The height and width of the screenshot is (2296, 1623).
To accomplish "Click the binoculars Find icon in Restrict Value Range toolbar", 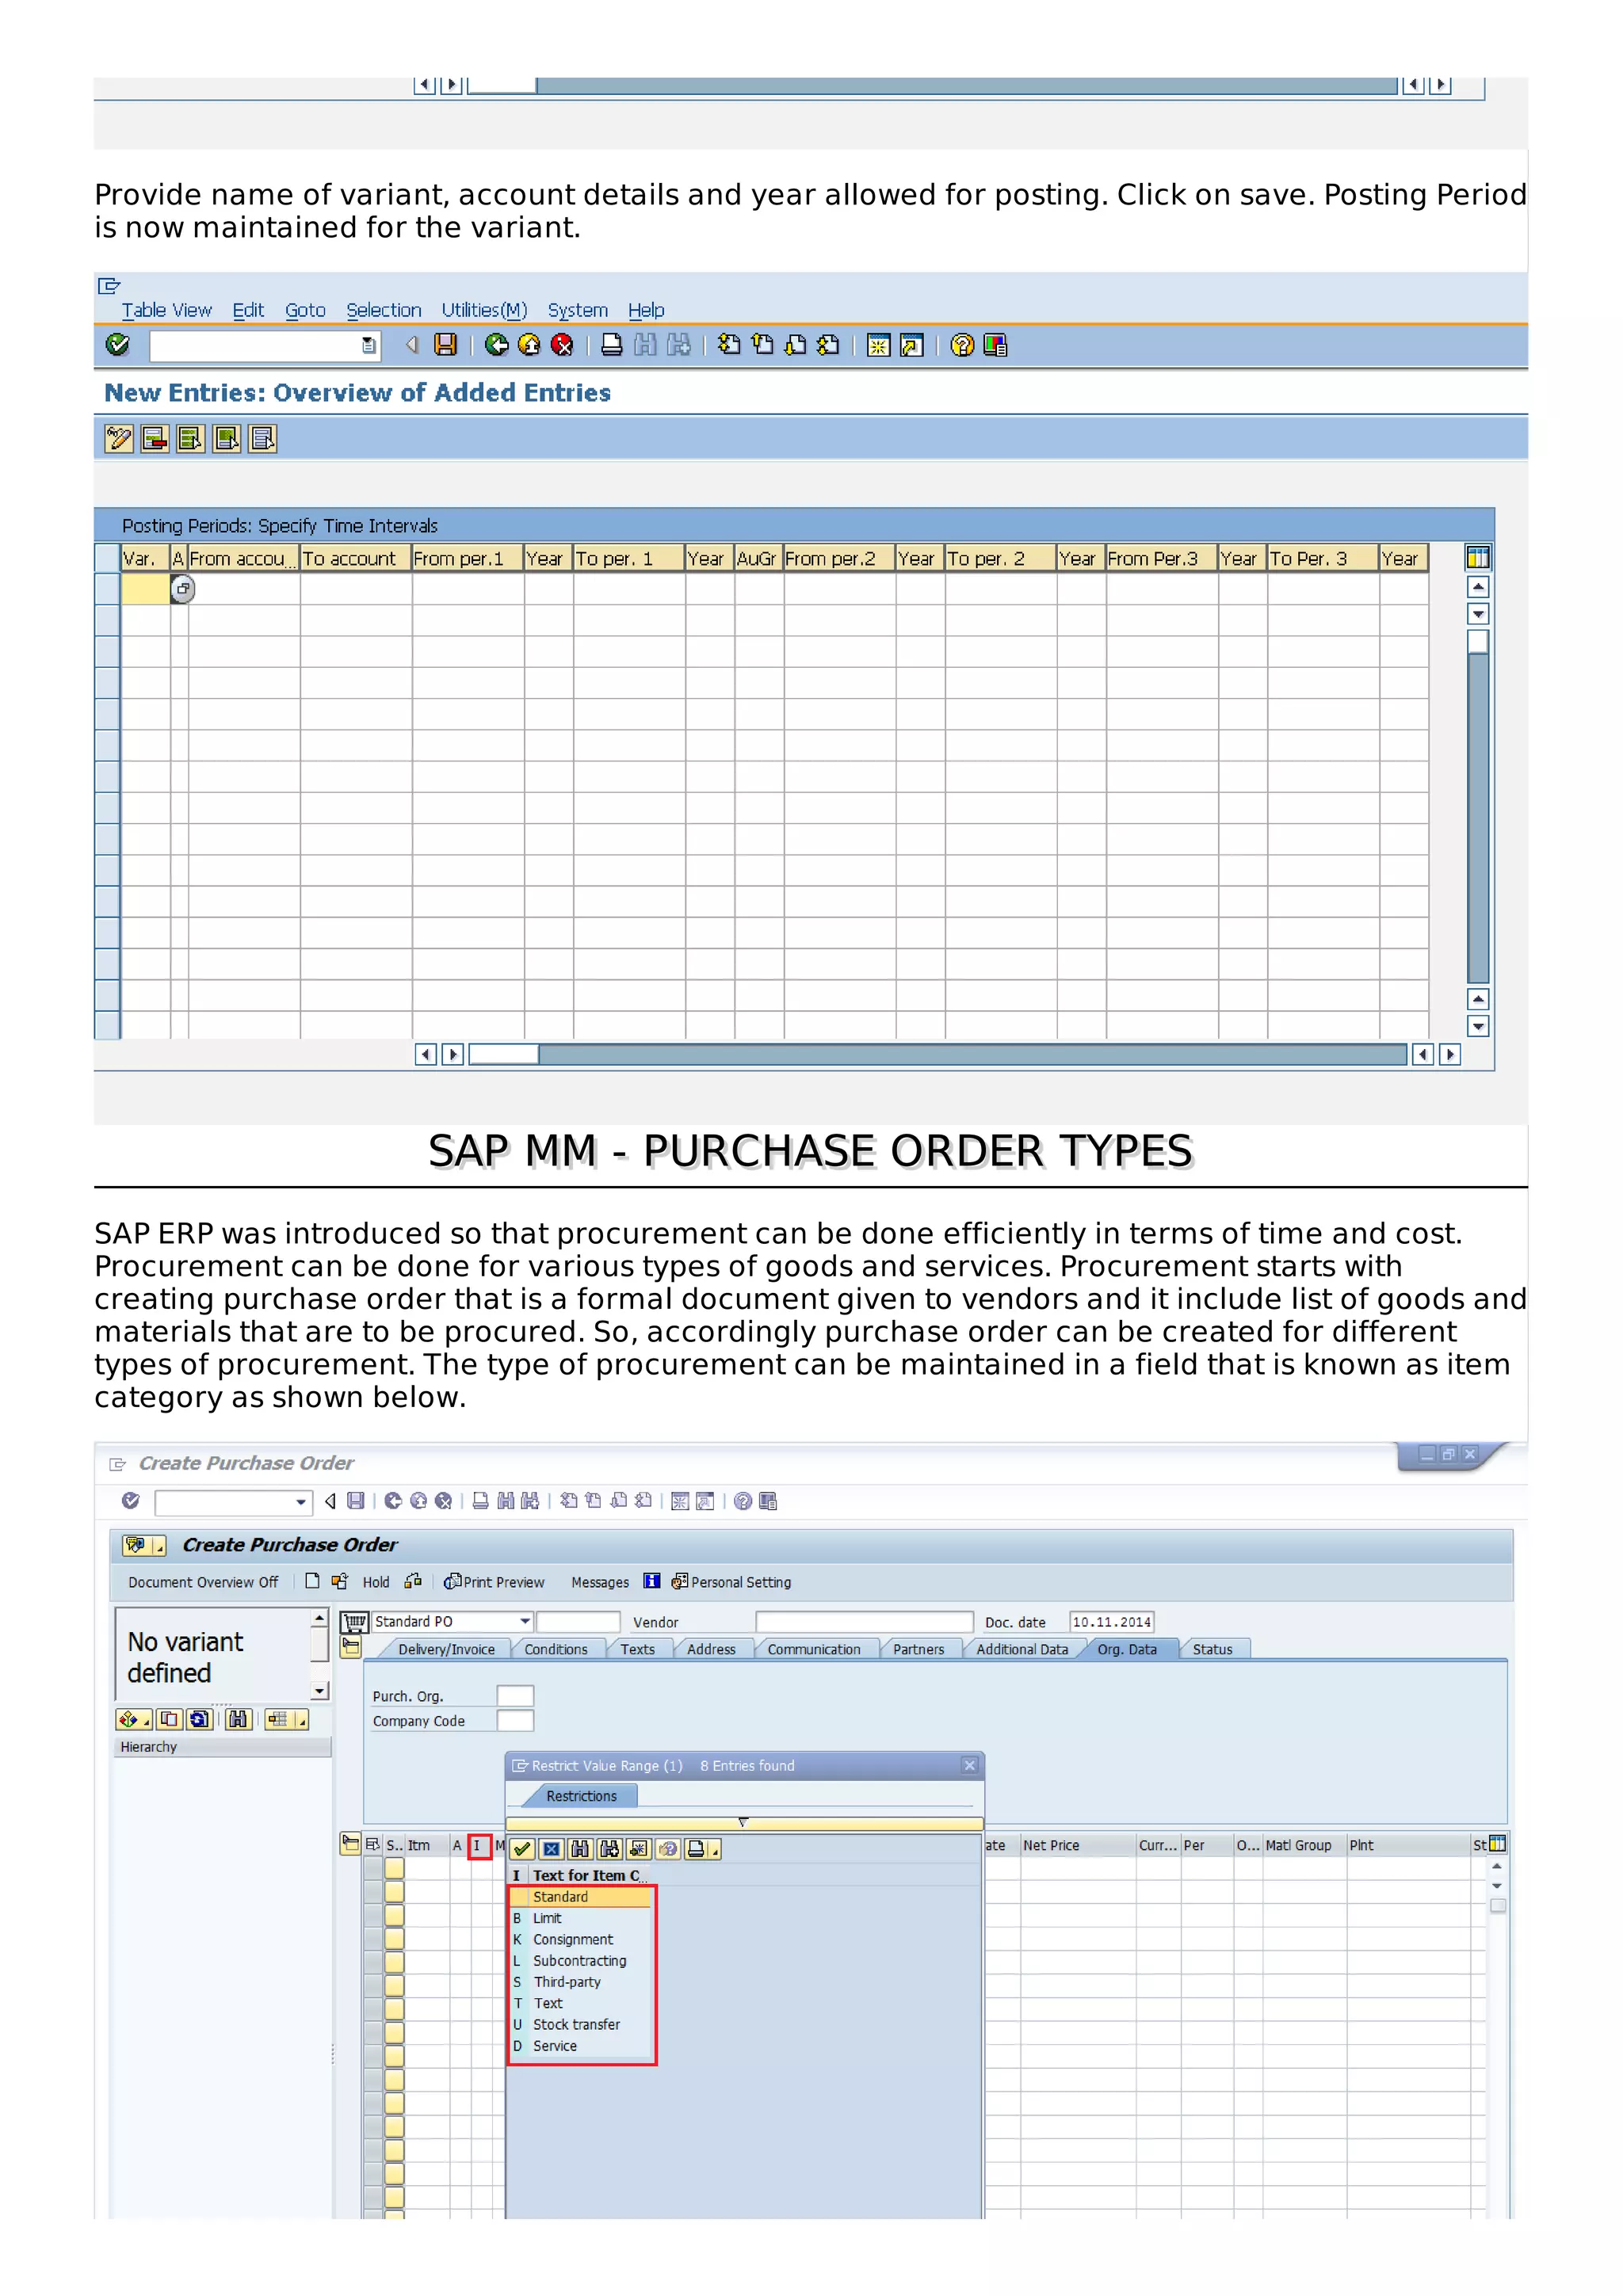I will tap(580, 1849).
